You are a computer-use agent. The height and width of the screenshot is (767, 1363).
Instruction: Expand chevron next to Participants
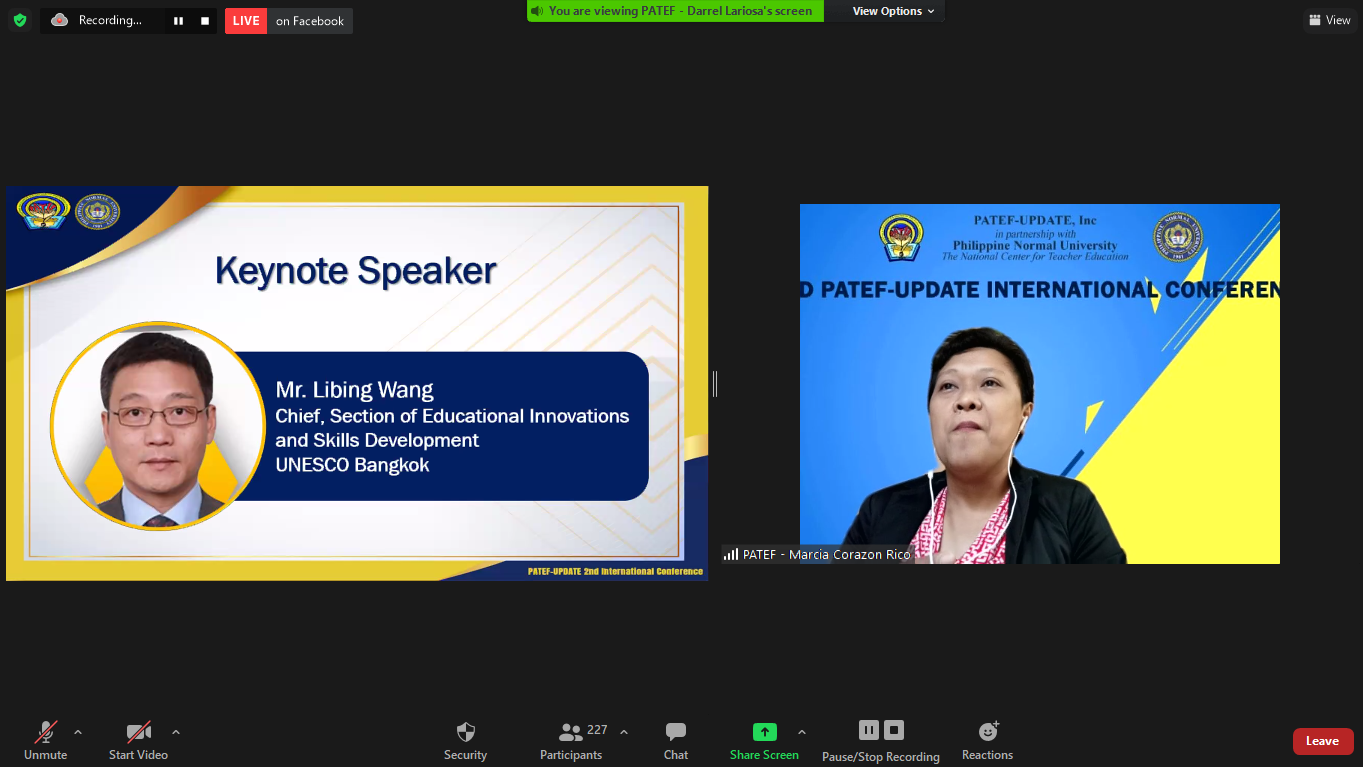624,732
